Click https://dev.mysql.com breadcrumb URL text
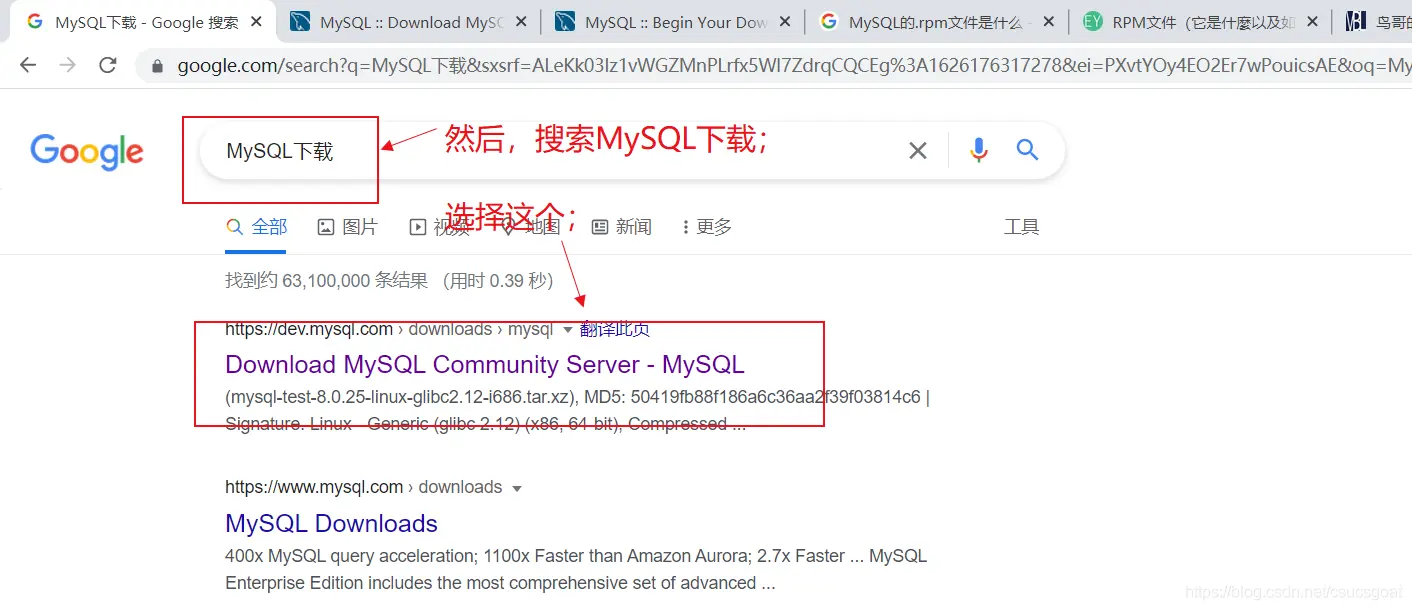The image size is (1412, 610). 309,330
